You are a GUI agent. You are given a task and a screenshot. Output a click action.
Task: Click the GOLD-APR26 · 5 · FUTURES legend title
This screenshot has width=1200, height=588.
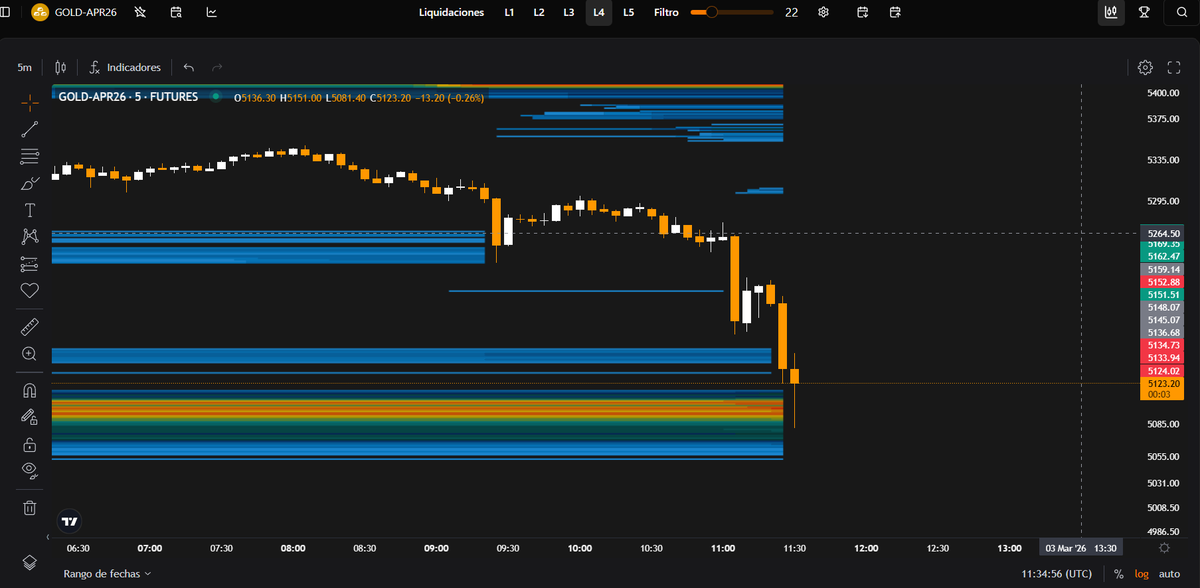[128, 97]
